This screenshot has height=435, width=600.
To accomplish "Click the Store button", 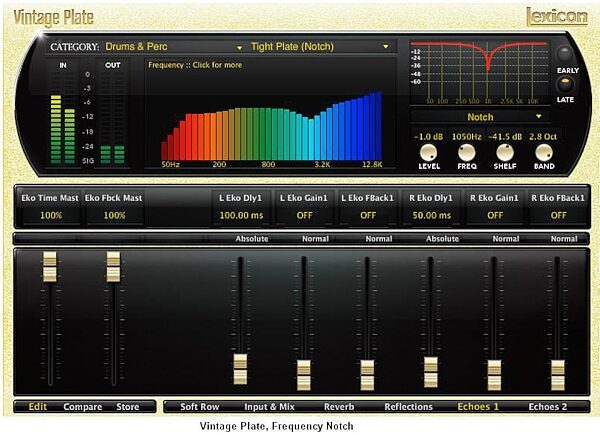I will click(128, 407).
